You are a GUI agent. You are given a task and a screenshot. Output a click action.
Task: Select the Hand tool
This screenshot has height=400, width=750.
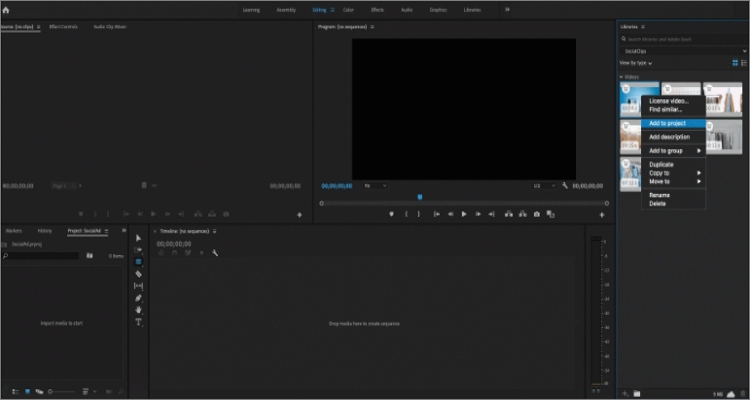138,310
